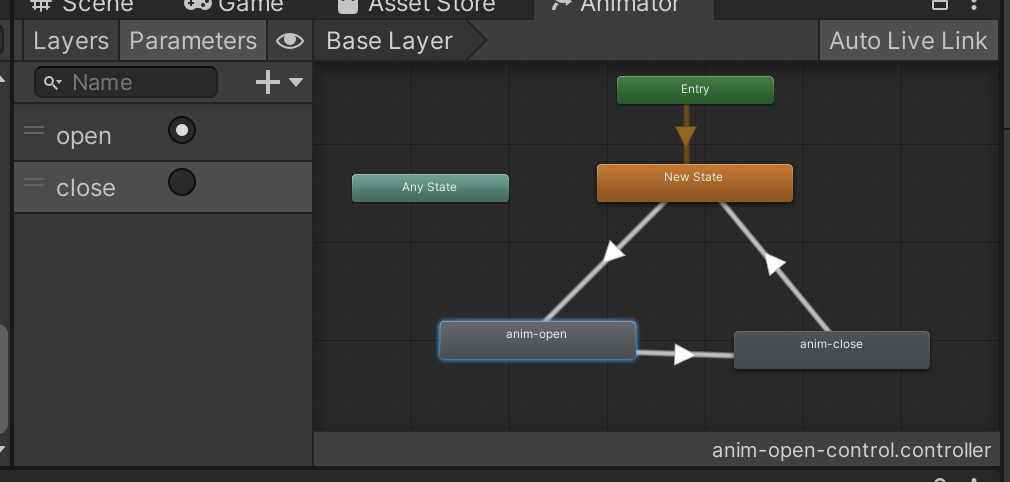This screenshot has height=482, width=1010.
Task: Select the transition arrow from anim-open to anim-close
Action: pyautogui.click(x=684, y=354)
